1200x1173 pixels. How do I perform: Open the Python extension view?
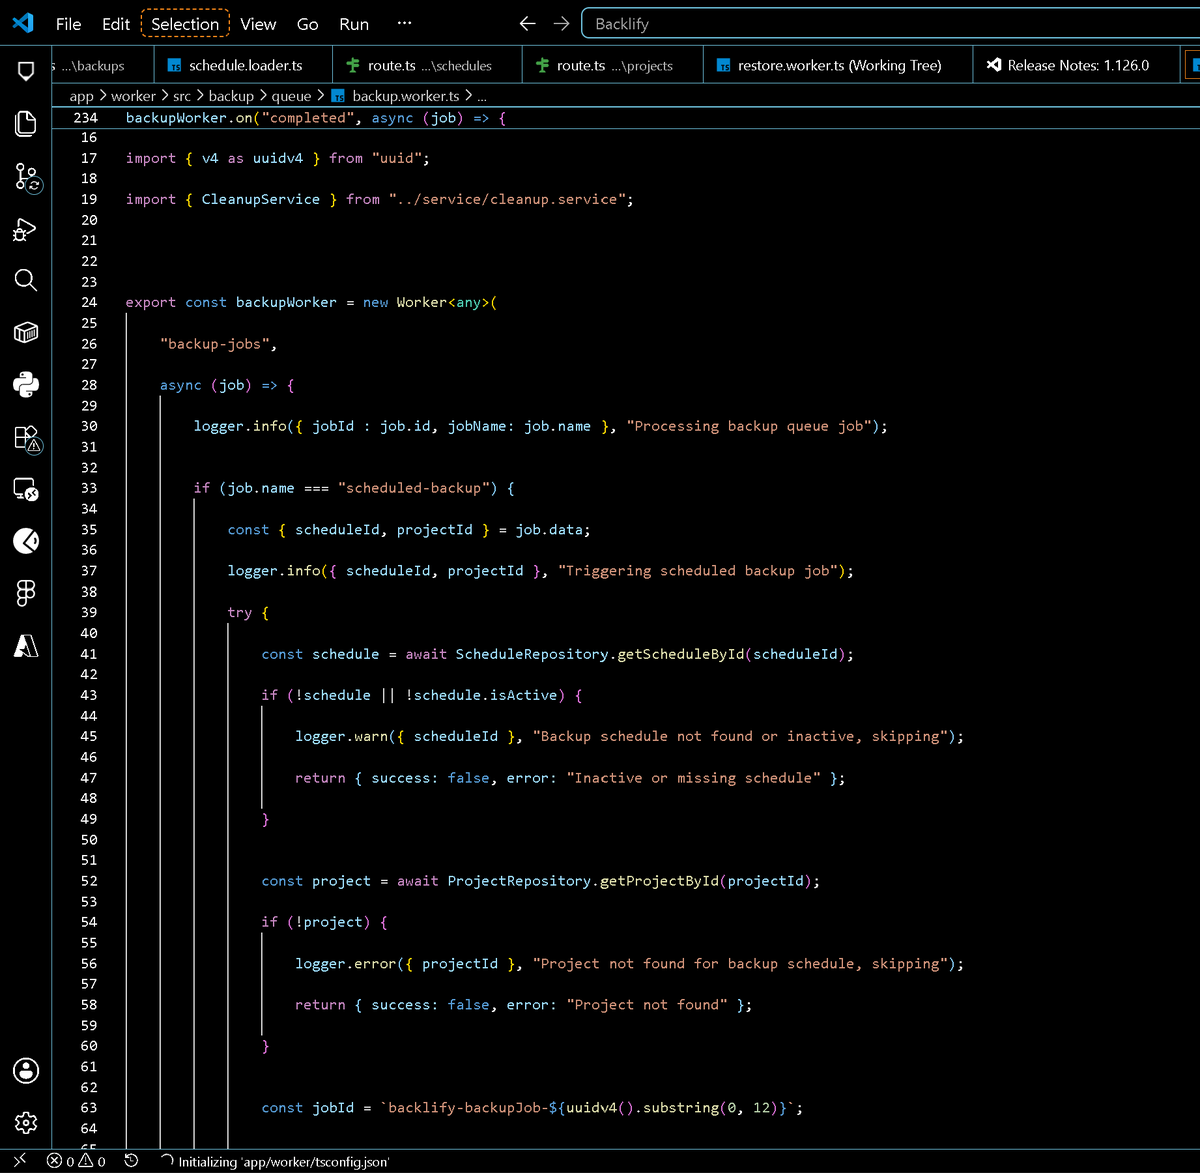(x=26, y=384)
